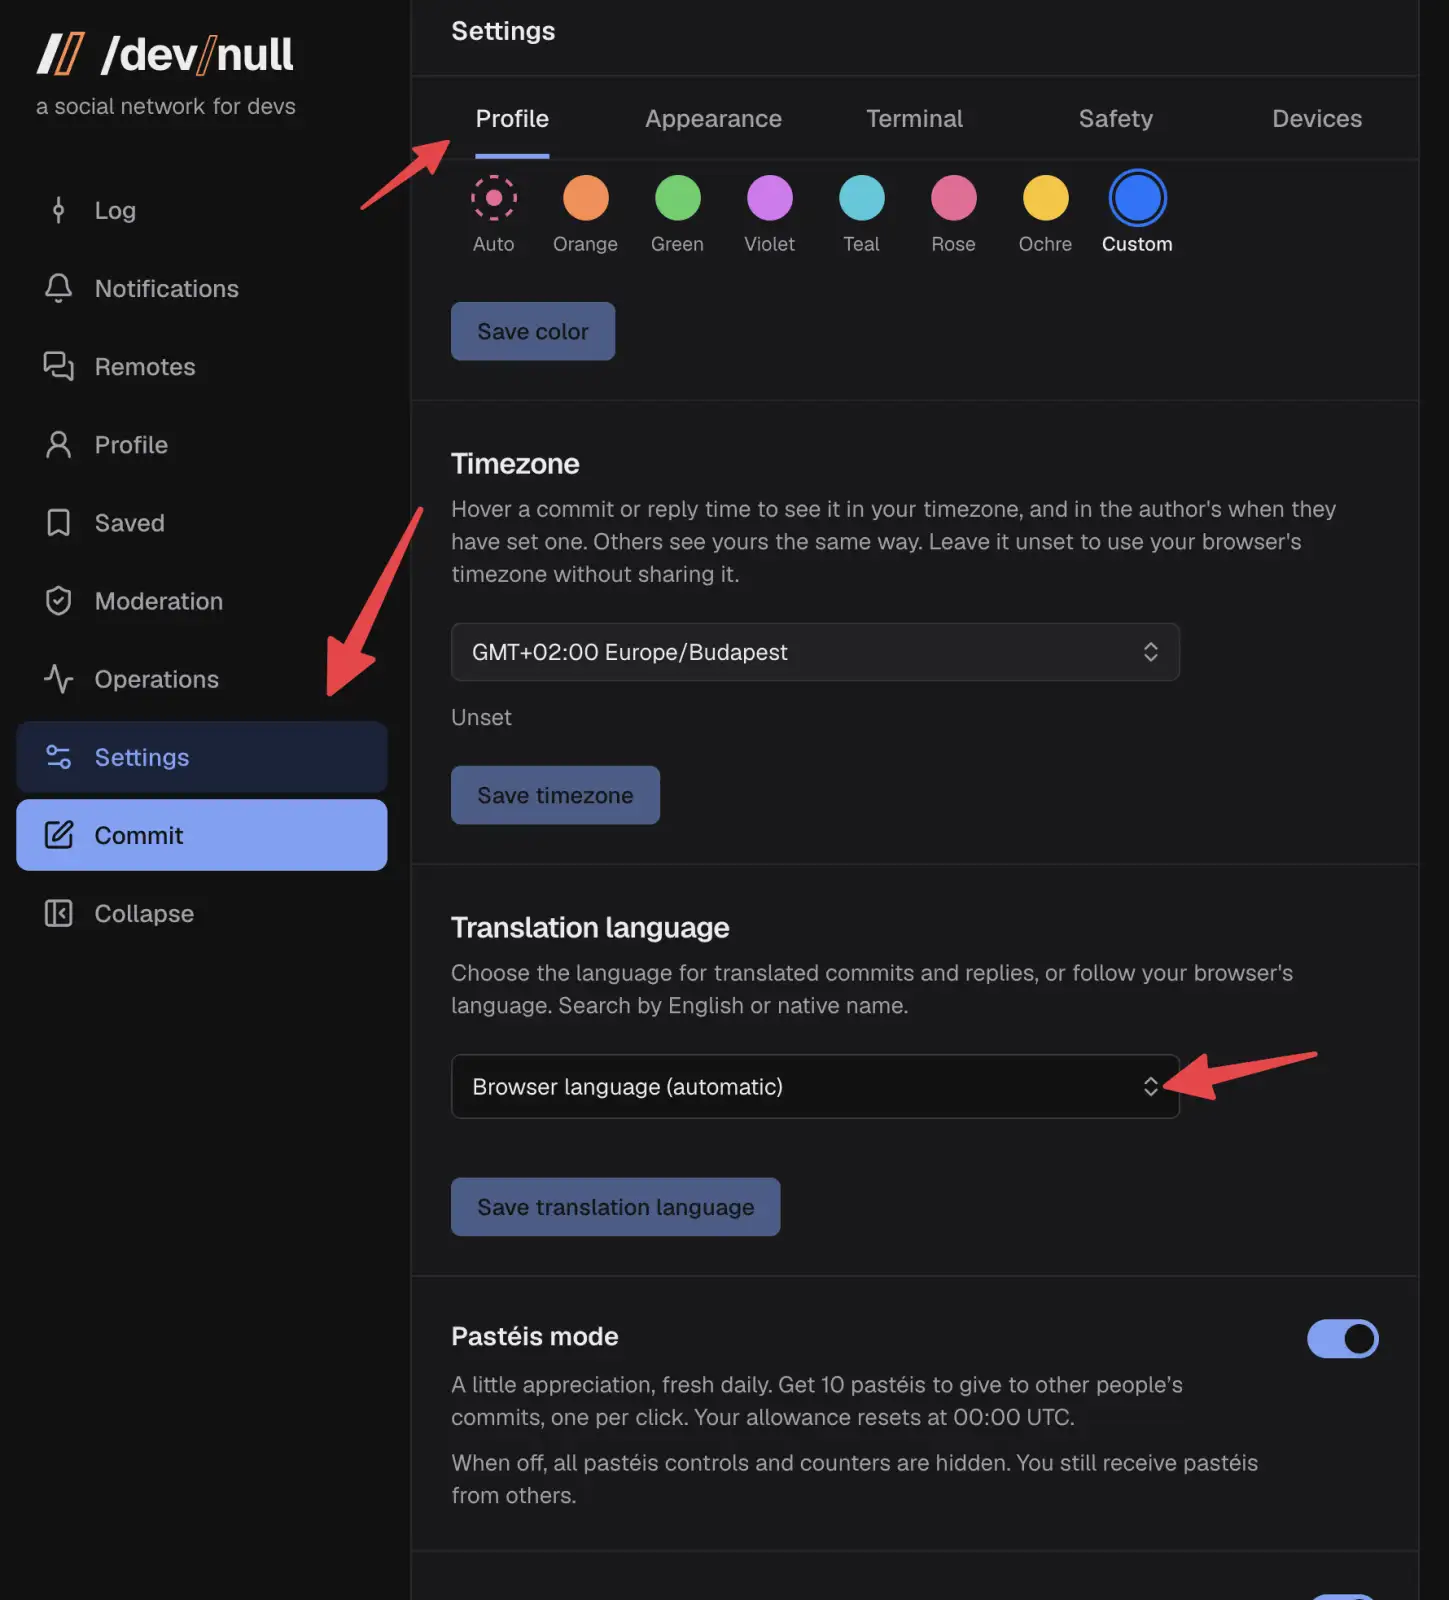Image resolution: width=1449 pixels, height=1600 pixels.
Task: Open Notifications via the bell icon
Action: pyautogui.click(x=58, y=288)
